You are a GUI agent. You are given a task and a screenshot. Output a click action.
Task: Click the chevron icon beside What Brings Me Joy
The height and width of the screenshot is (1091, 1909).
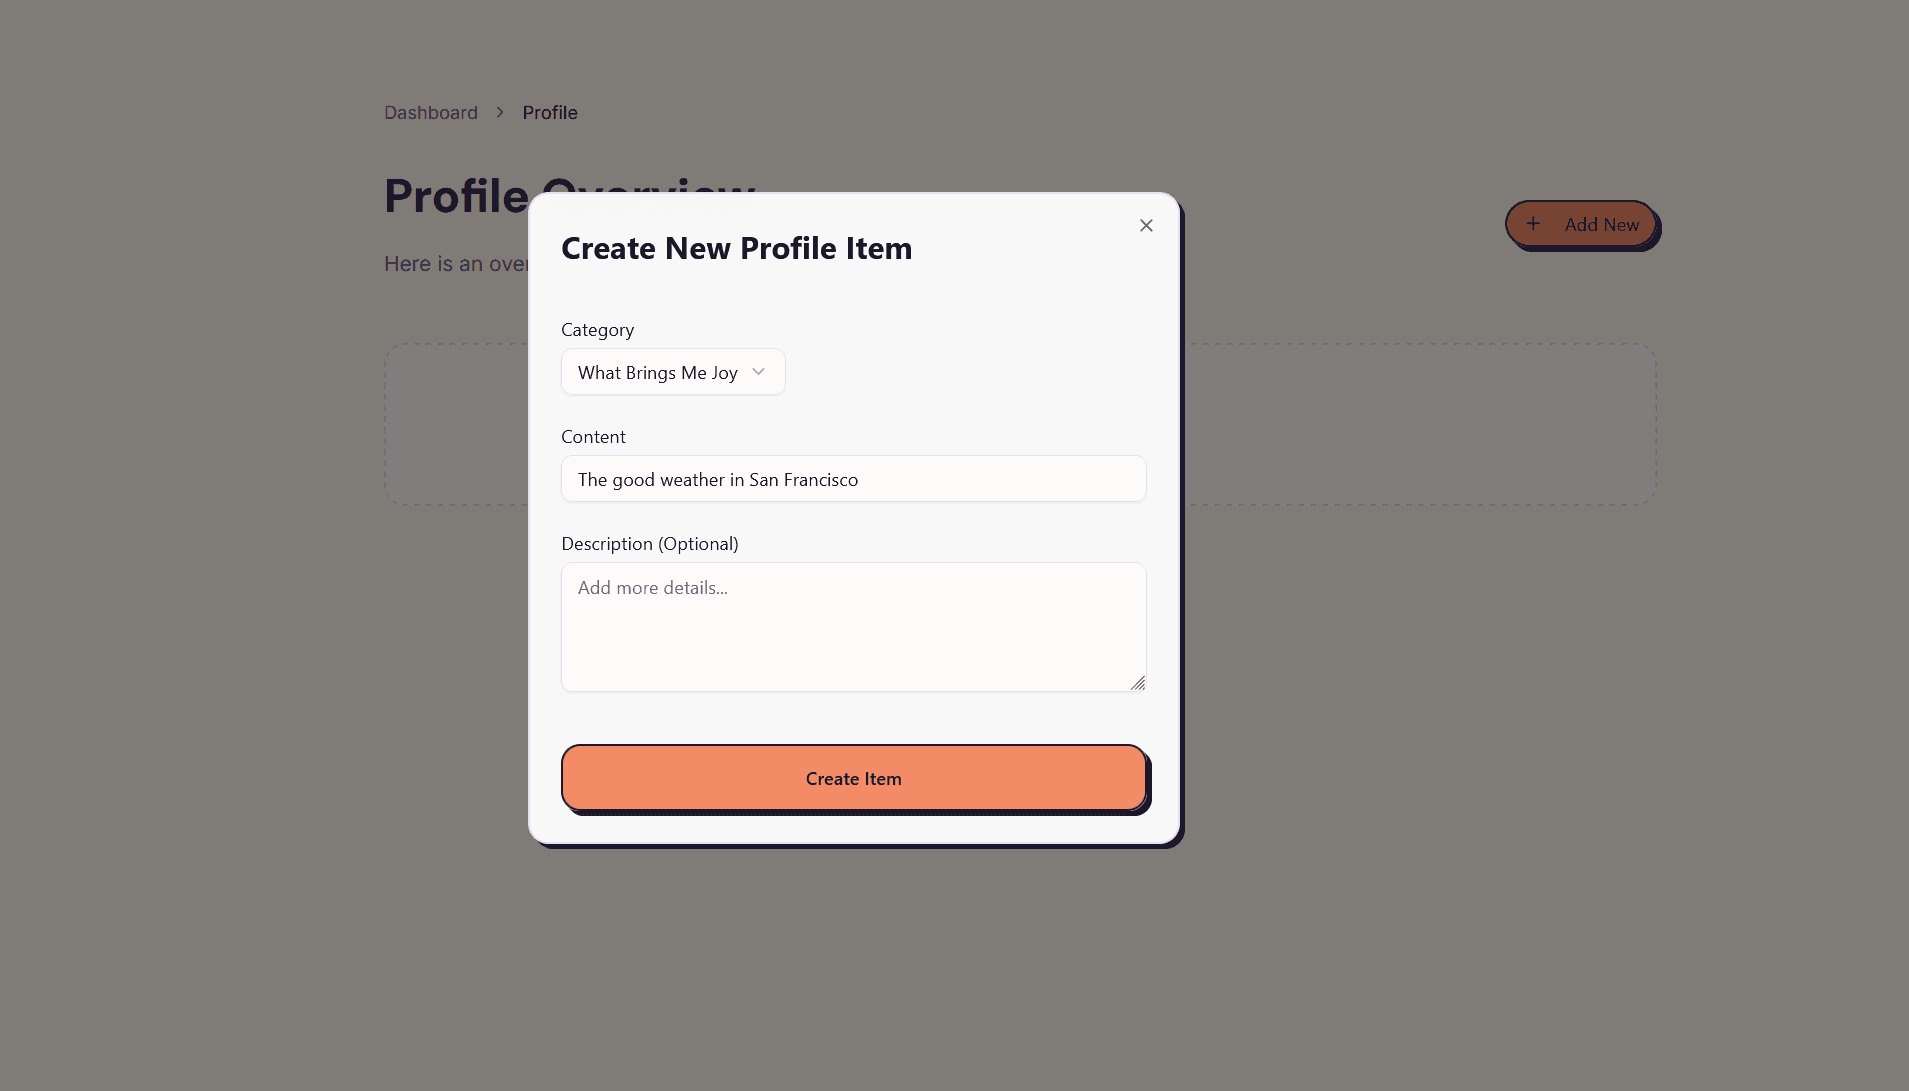[x=758, y=371]
